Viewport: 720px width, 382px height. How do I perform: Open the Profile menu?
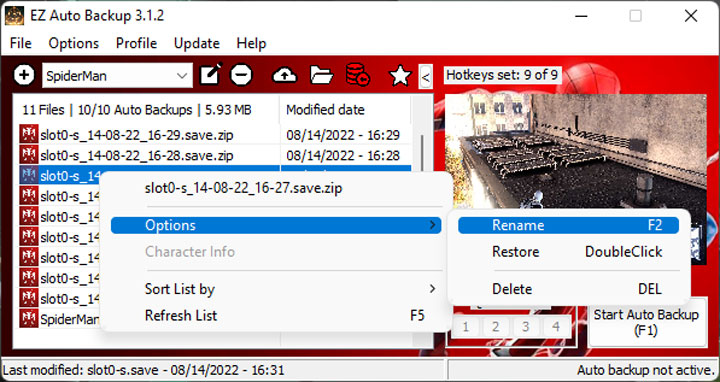tap(136, 43)
